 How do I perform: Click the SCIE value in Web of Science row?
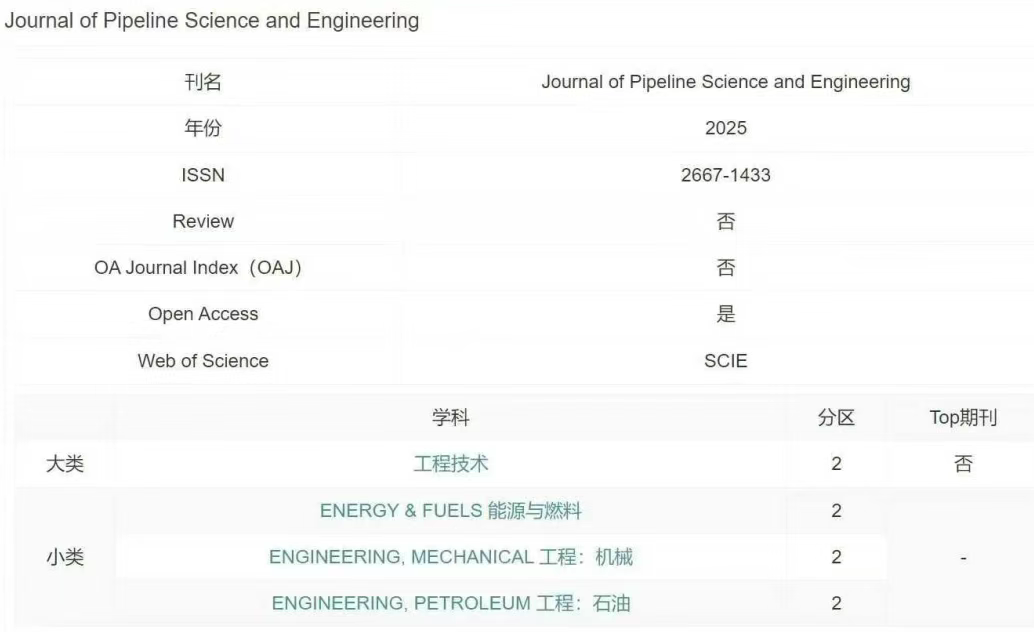click(725, 361)
